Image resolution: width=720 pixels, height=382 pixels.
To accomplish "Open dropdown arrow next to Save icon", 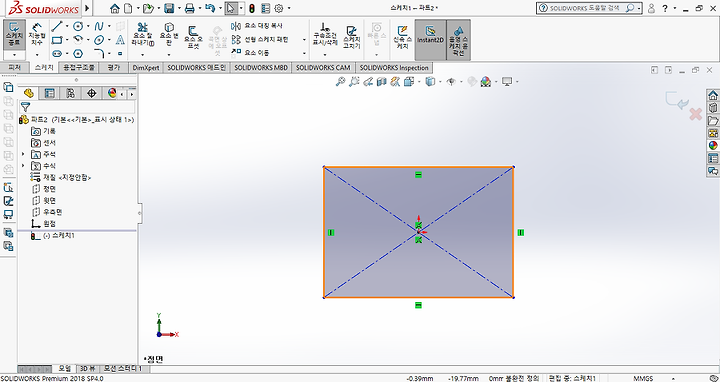I will [179, 8].
